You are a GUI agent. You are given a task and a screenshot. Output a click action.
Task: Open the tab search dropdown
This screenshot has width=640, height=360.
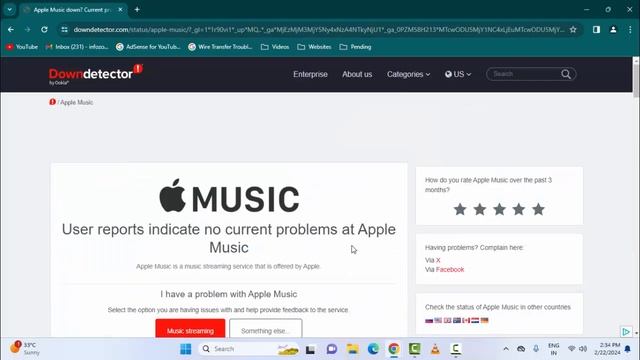(9, 9)
